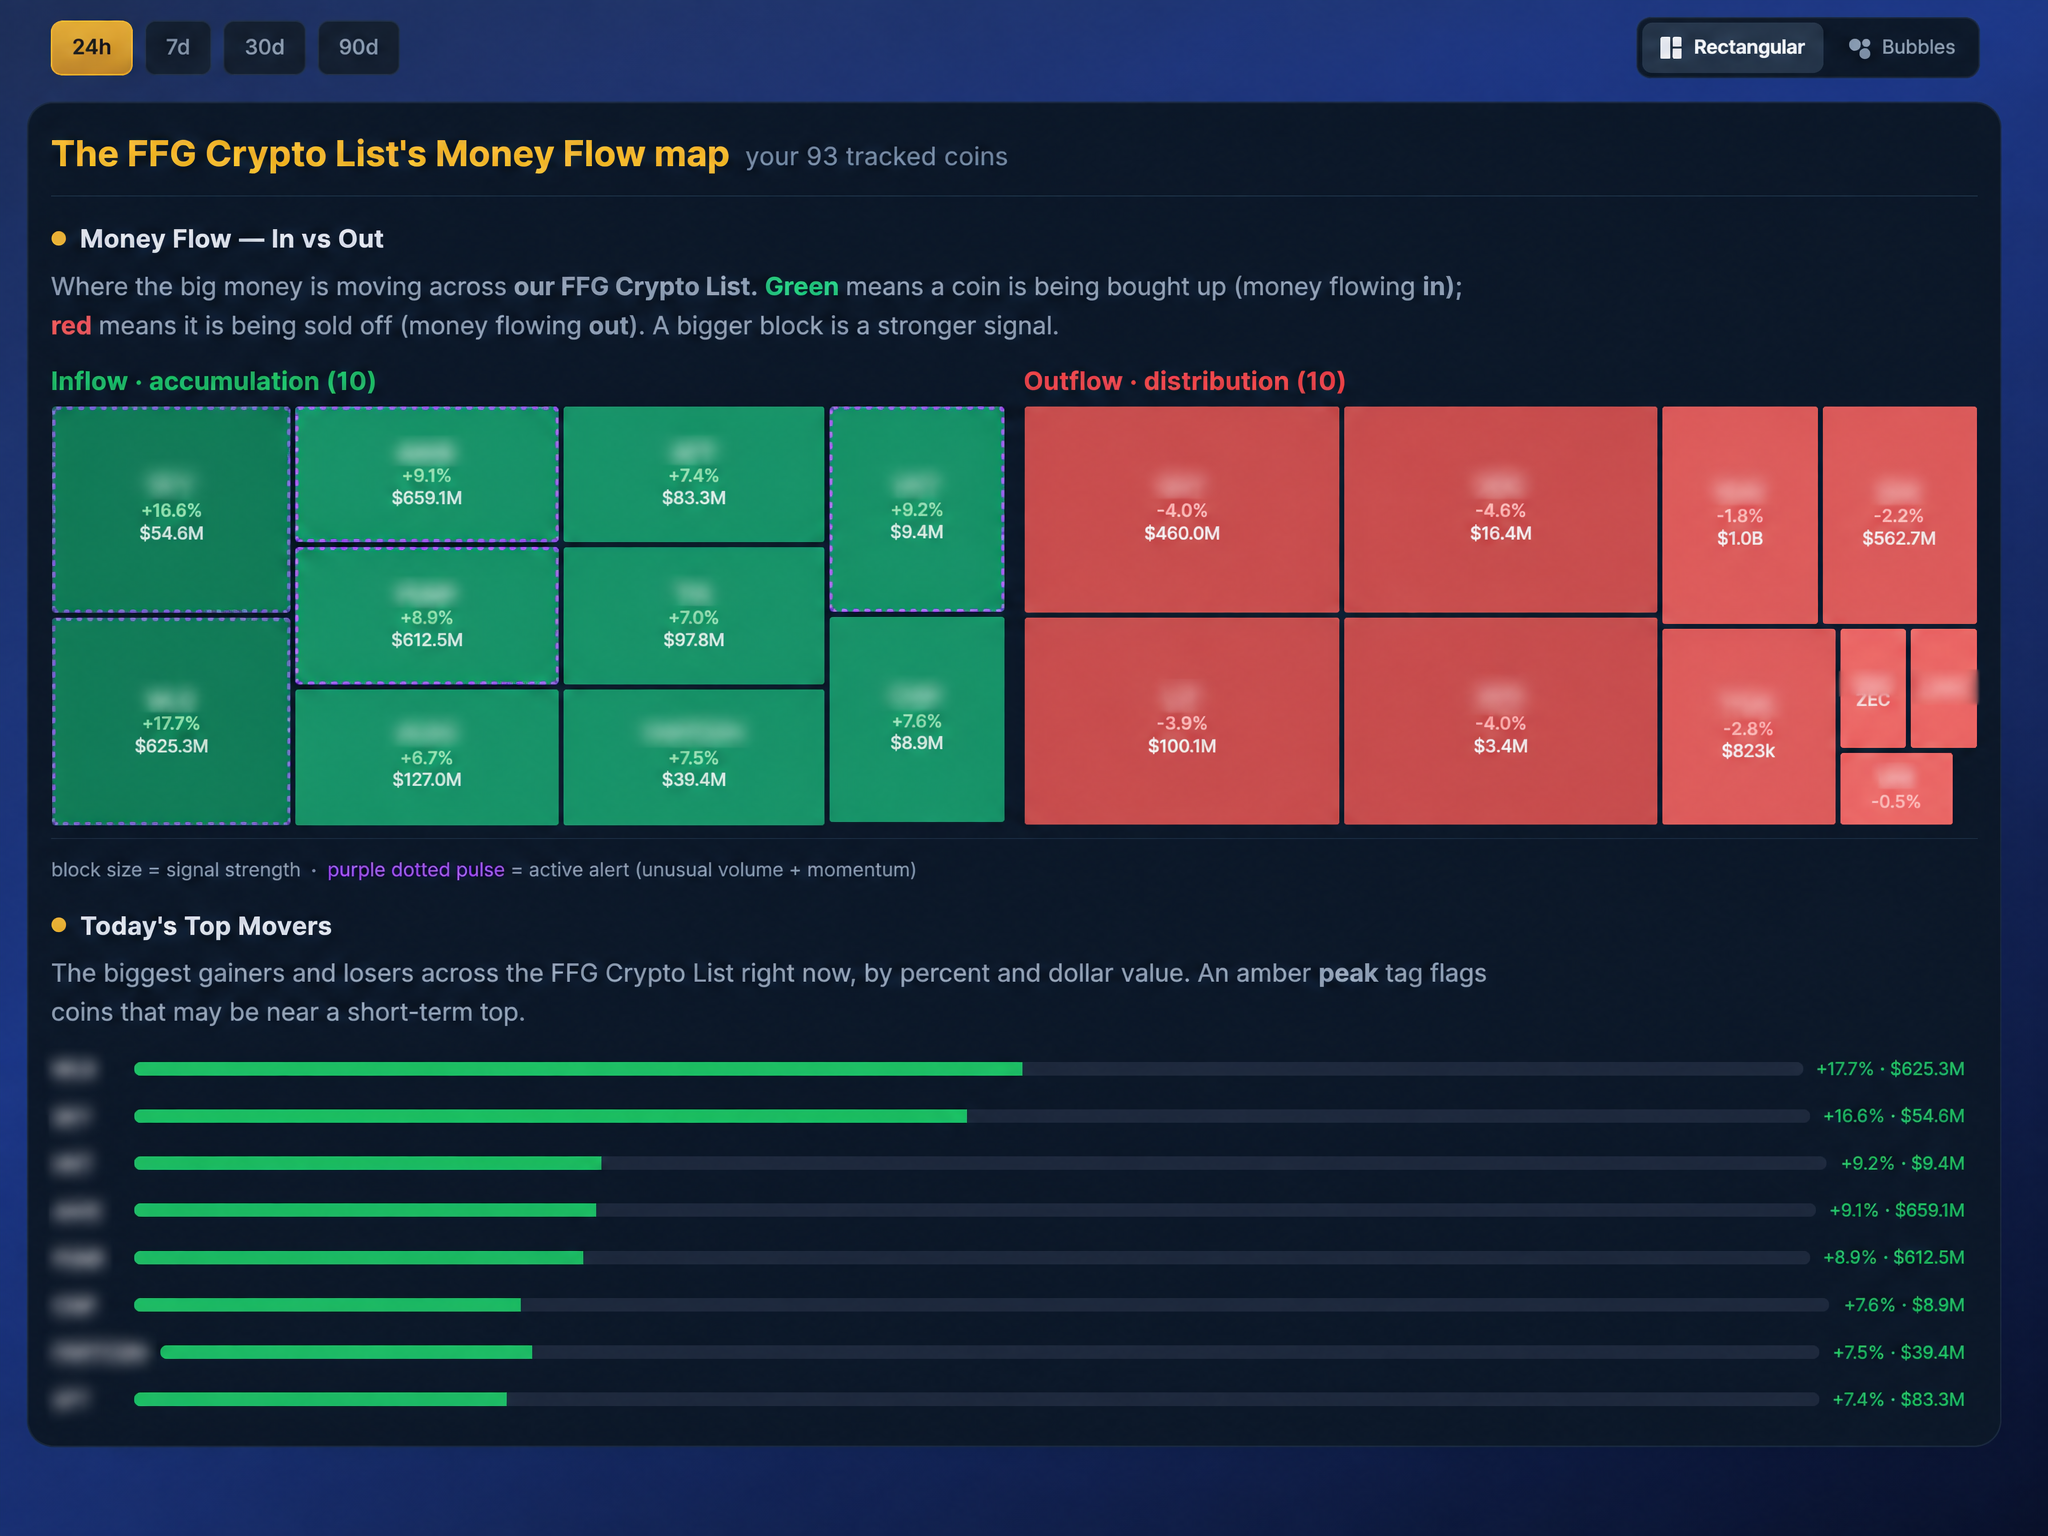Screen dimensions: 2048x1536
Task: Open the +7.5% $39.4M block
Action: [694, 757]
